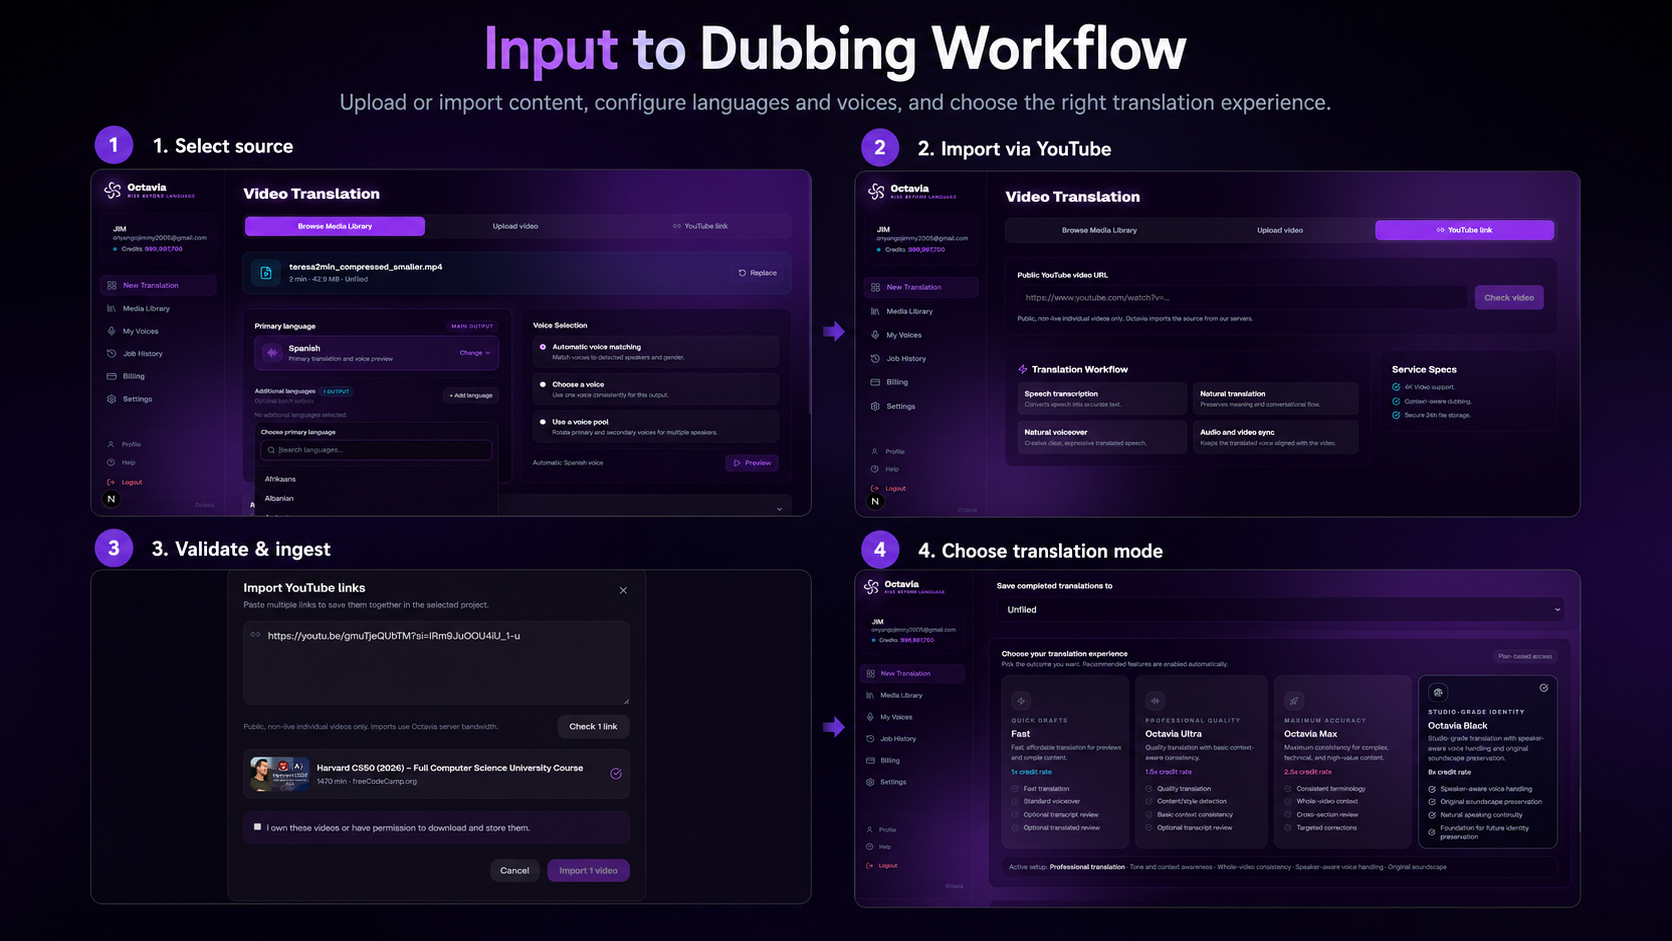This screenshot has width=1672, height=941.
Task: Select the Choose a voice radio option
Action: (543, 384)
